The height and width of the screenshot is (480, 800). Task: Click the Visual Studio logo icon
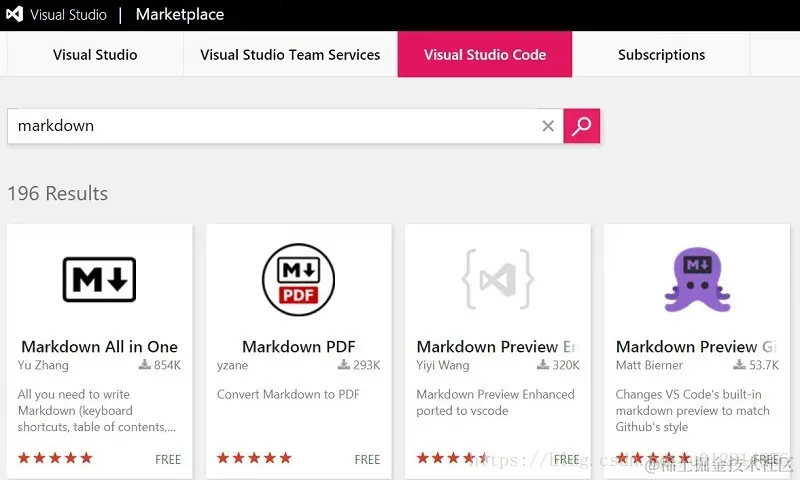click(14, 14)
